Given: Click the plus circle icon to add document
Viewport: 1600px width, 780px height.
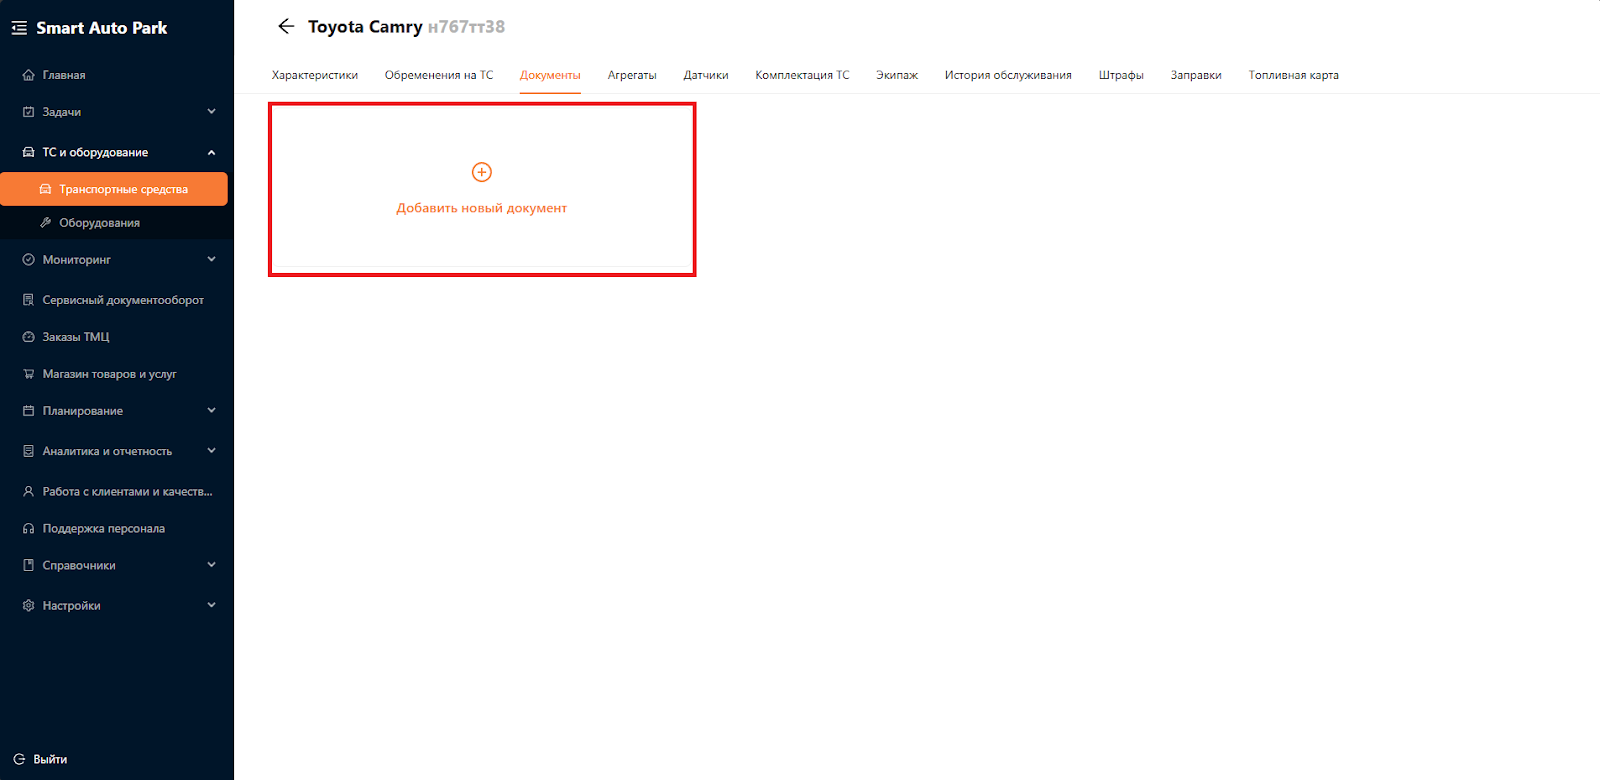Looking at the screenshot, I should click(x=481, y=172).
